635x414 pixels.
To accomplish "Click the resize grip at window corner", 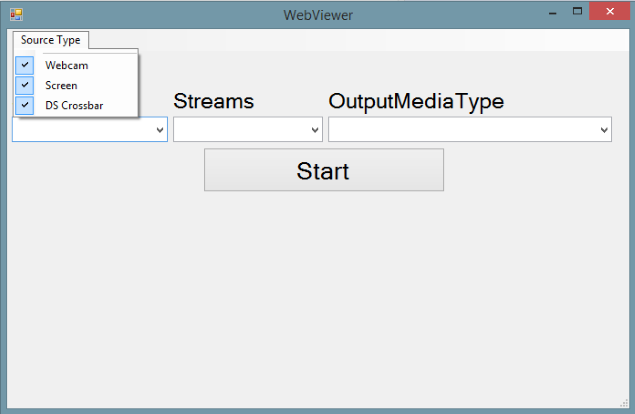I will pyautogui.click(x=624, y=403).
